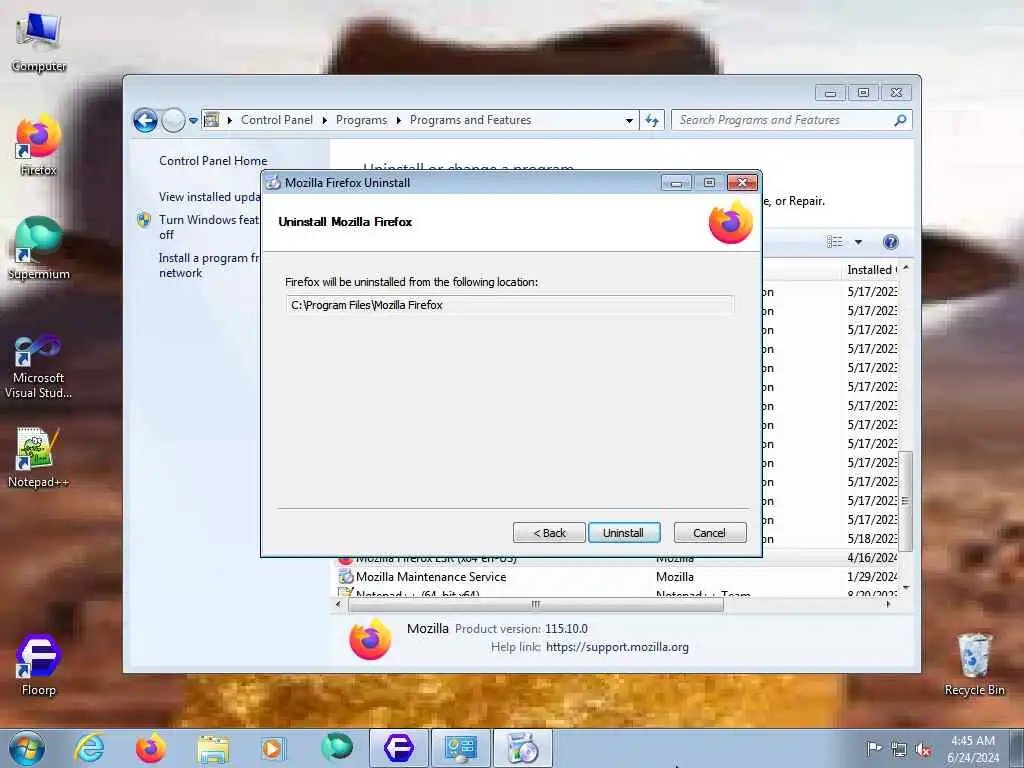Screen dimensions: 1024x768
Task: Go to the Programs breadcrumb
Action: click(x=361, y=120)
